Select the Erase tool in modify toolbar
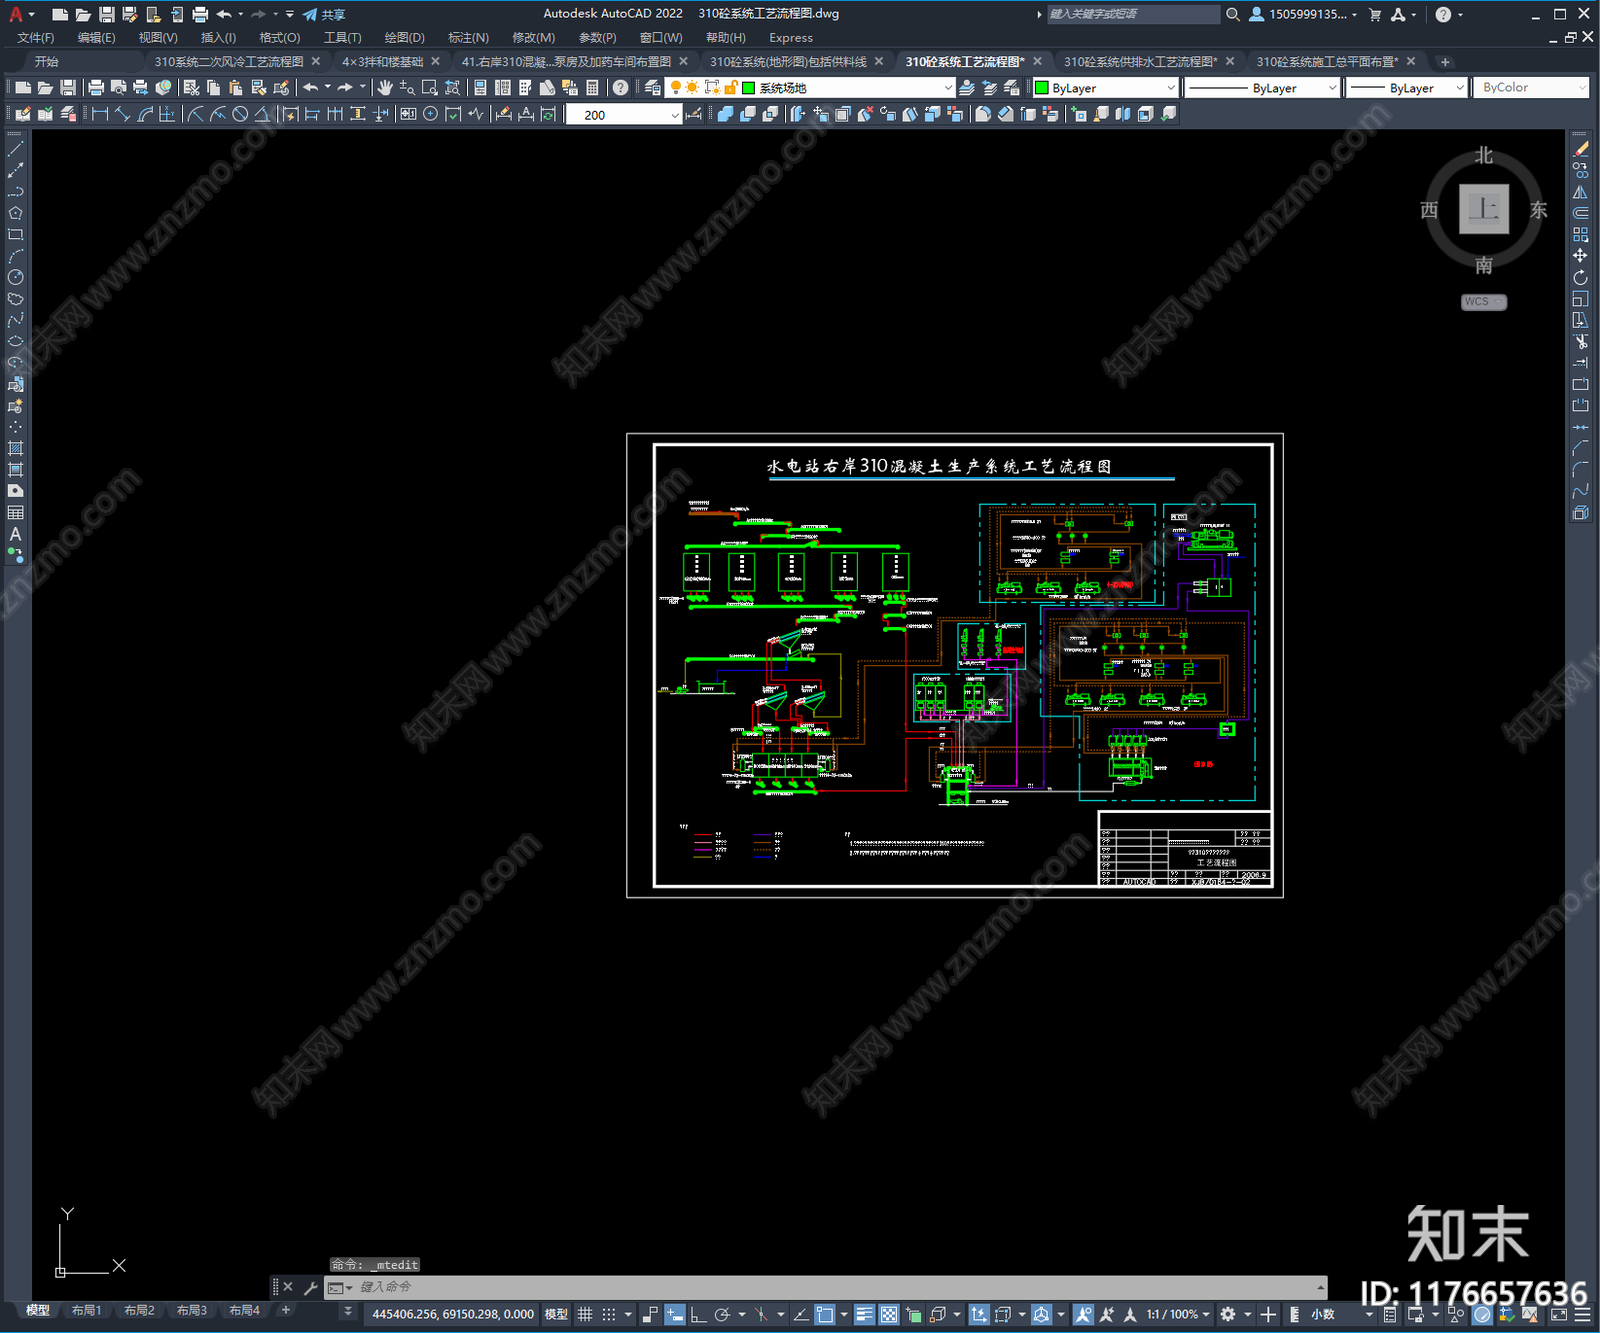 point(1580,148)
